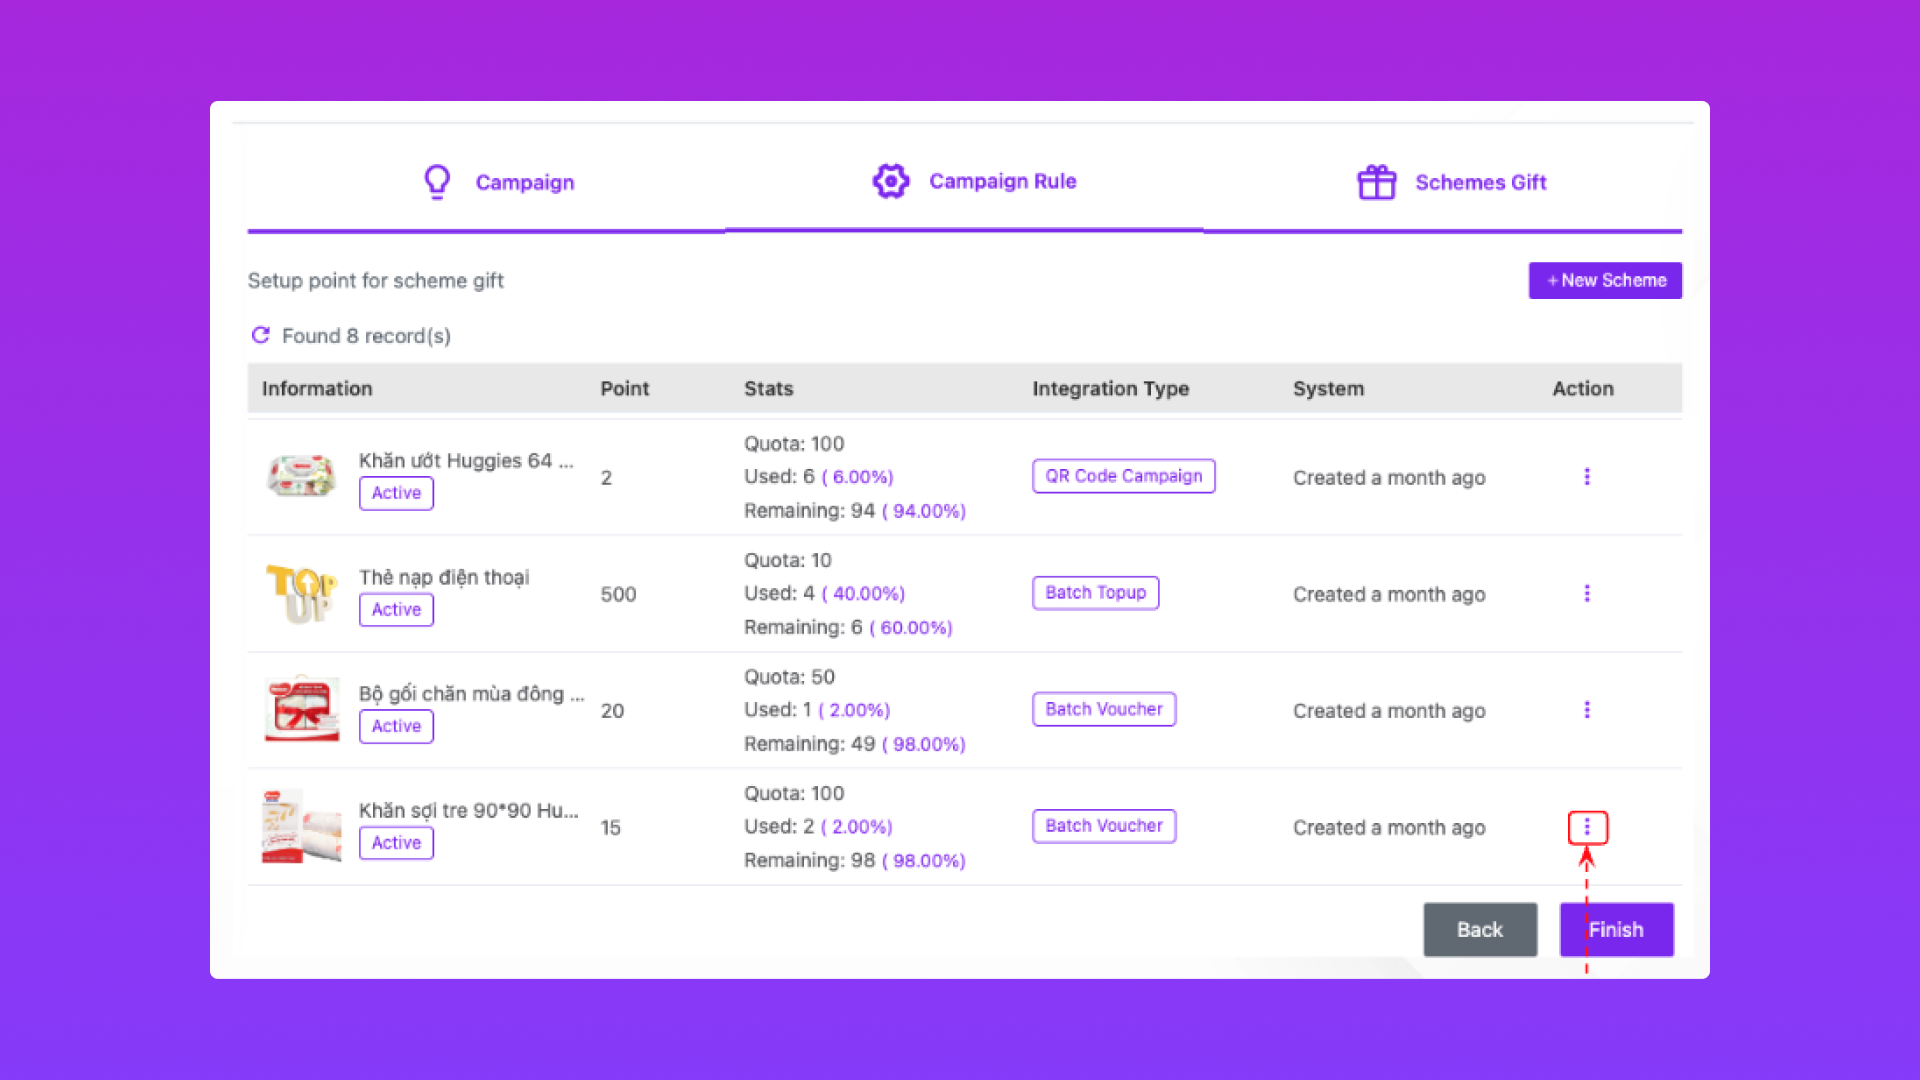The image size is (1920, 1080).
Task: Click the lightbulb Campaign icon
Action: click(x=437, y=182)
